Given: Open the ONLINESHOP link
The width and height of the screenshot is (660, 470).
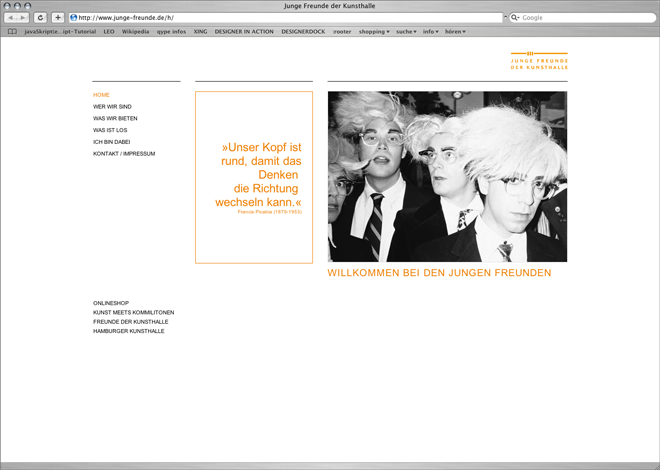Looking at the screenshot, I should pos(111,303).
